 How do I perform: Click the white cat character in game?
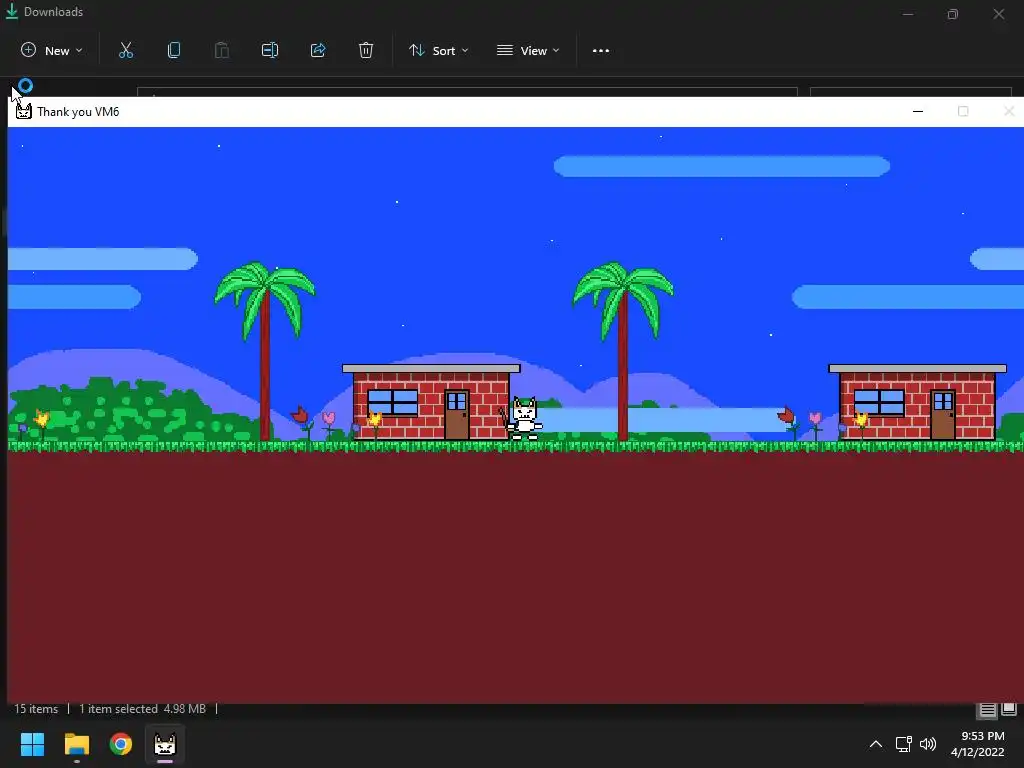coord(524,418)
